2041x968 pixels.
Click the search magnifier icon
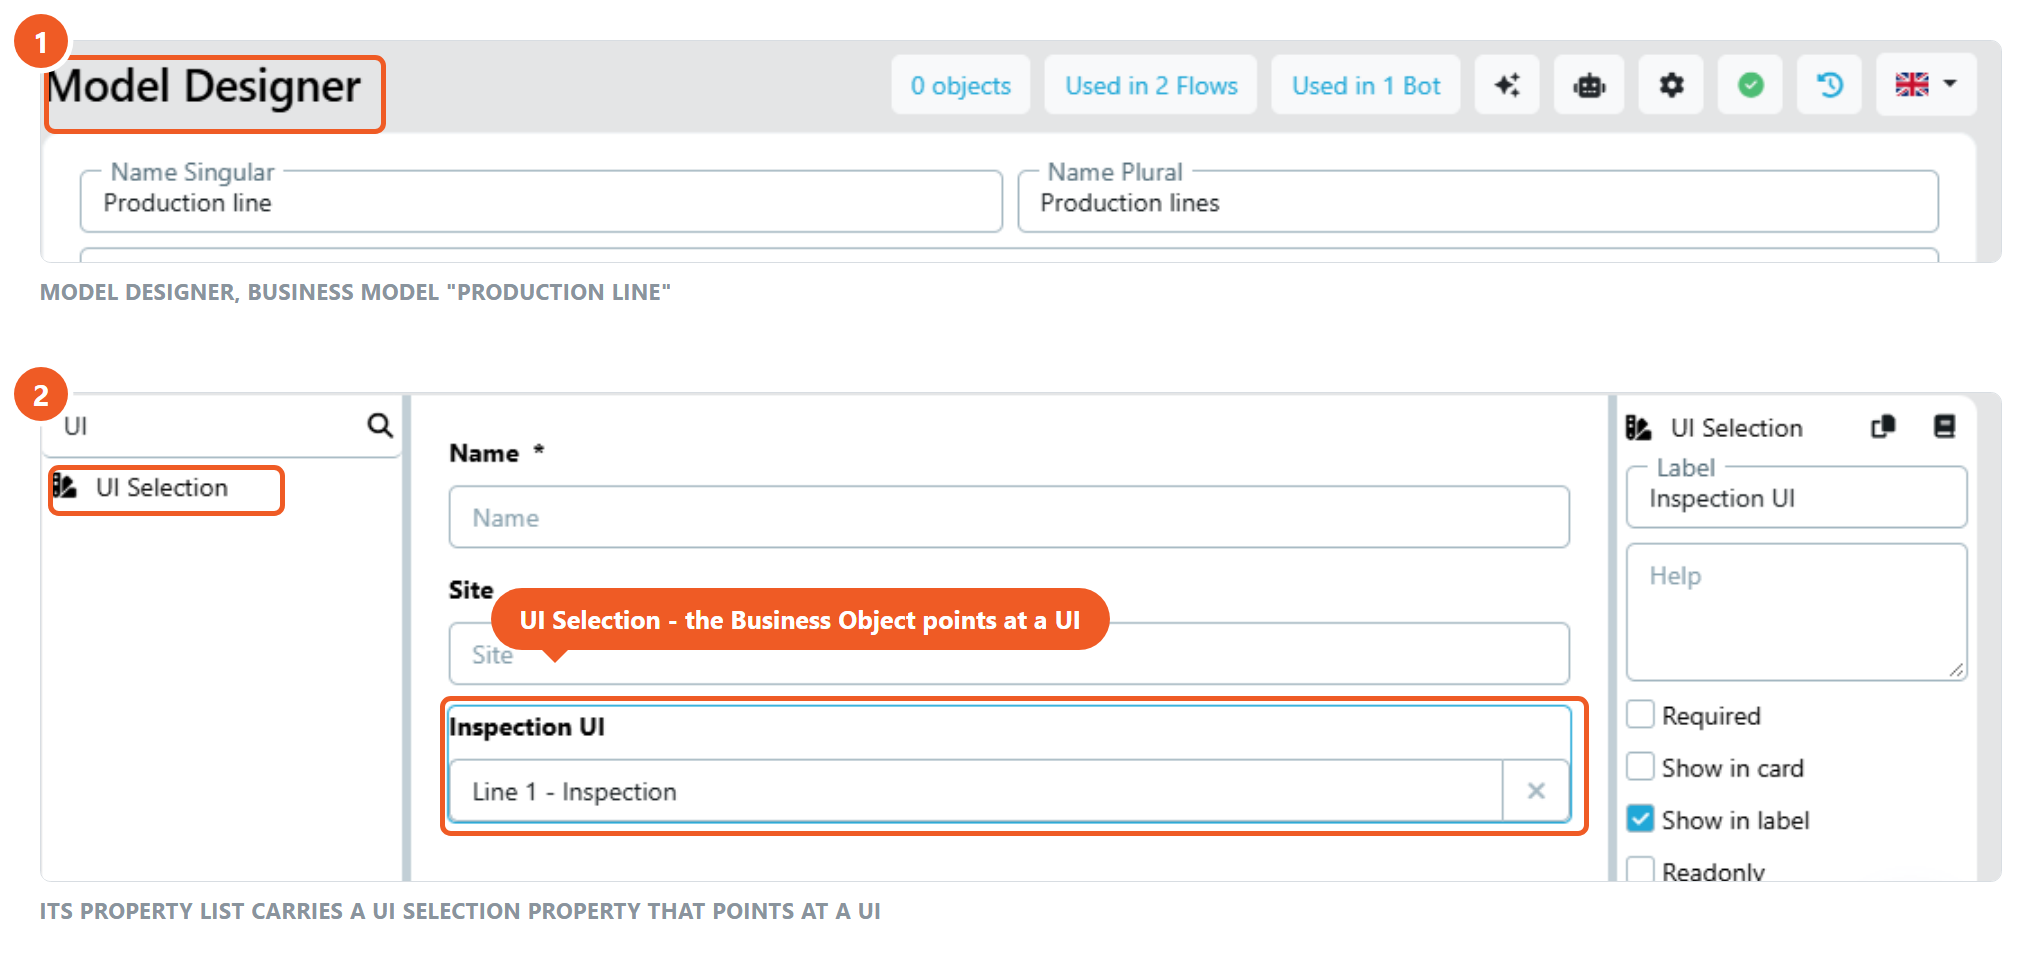(x=380, y=426)
